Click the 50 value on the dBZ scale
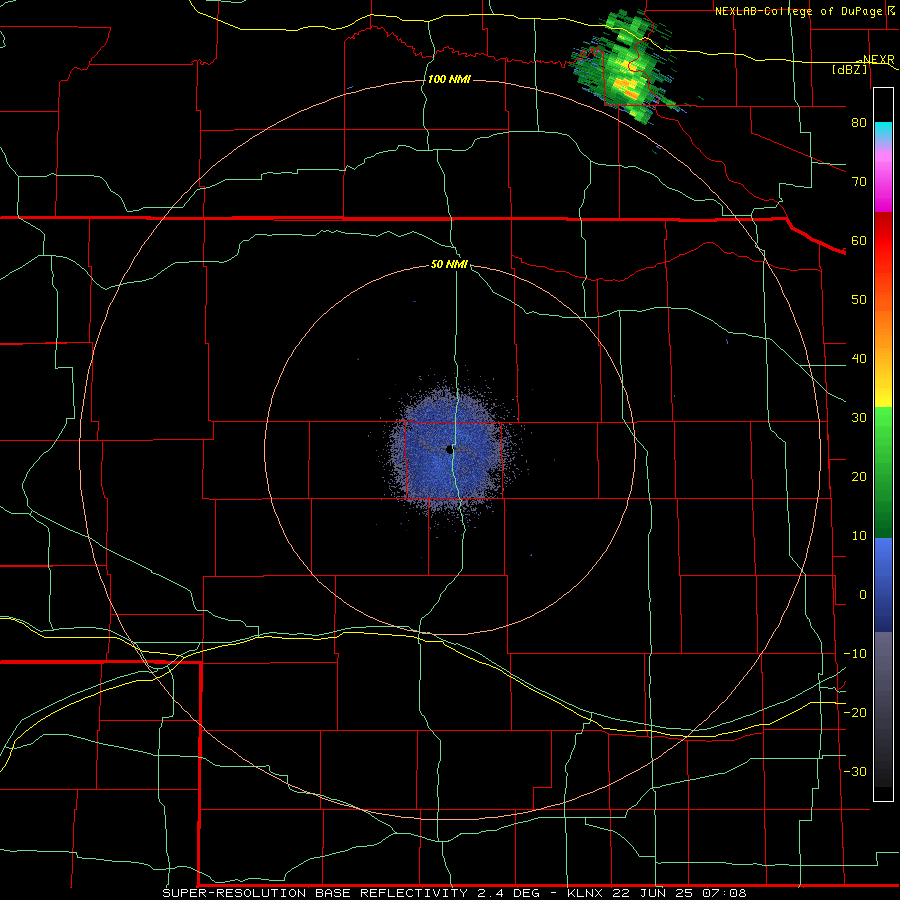 (x=859, y=300)
